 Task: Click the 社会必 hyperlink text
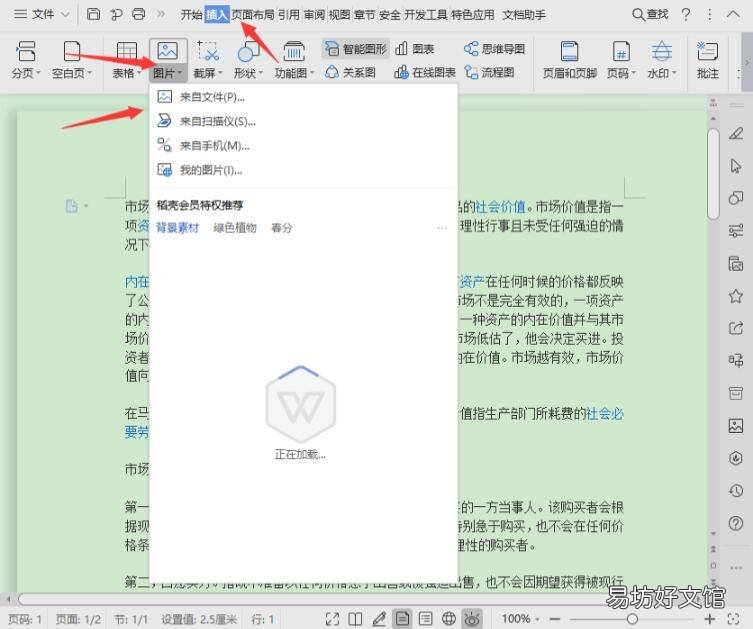604,413
